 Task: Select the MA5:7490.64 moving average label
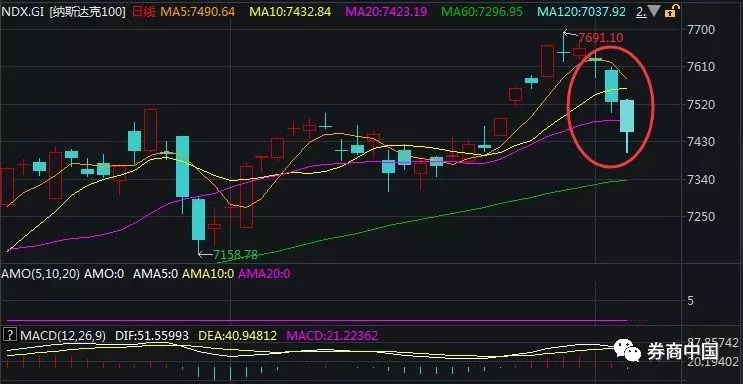[x=197, y=12]
